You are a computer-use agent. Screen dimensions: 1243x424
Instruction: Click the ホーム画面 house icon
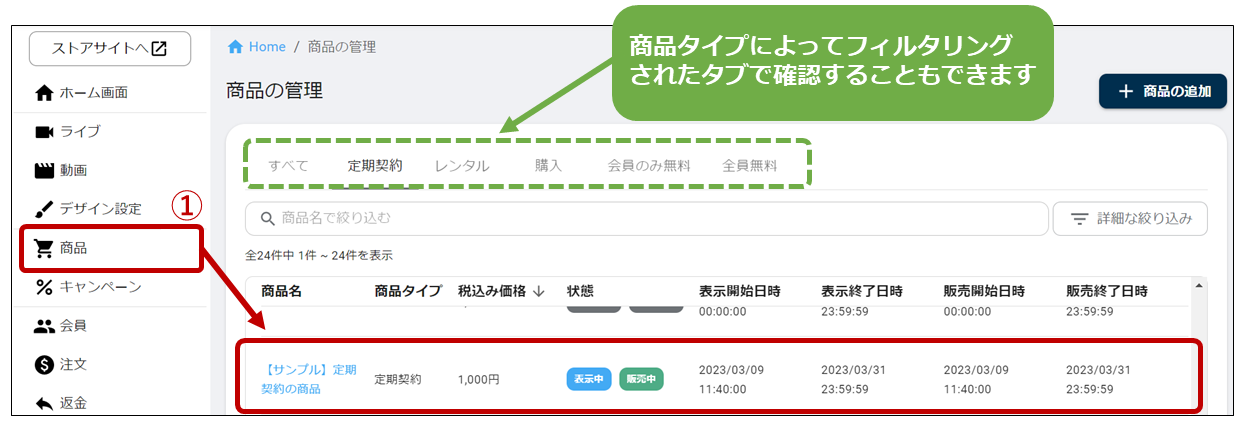[44, 93]
